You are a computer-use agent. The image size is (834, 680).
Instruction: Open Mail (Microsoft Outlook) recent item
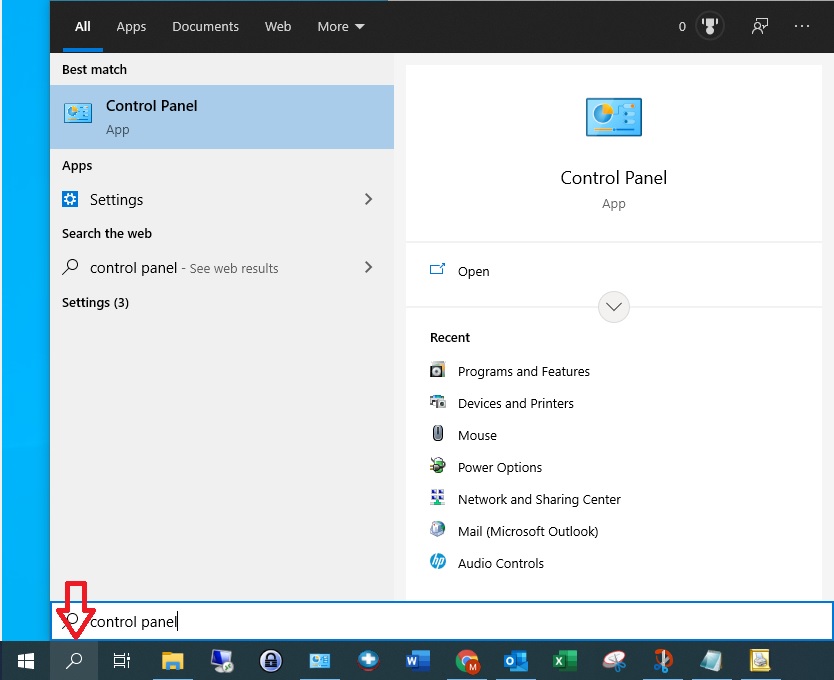coord(528,531)
